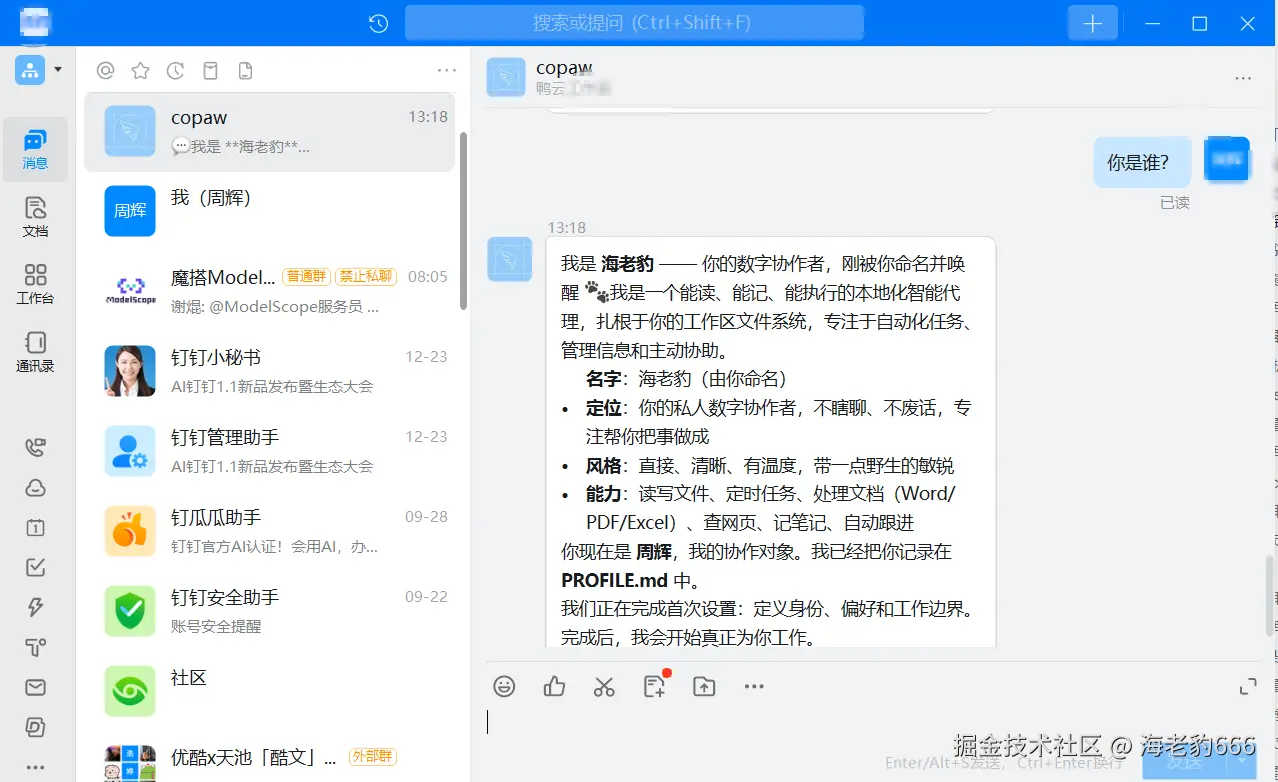The width and height of the screenshot is (1278, 782).
Task: Click the T-shaped icon in the sidebar
Action: click(35, 647)
